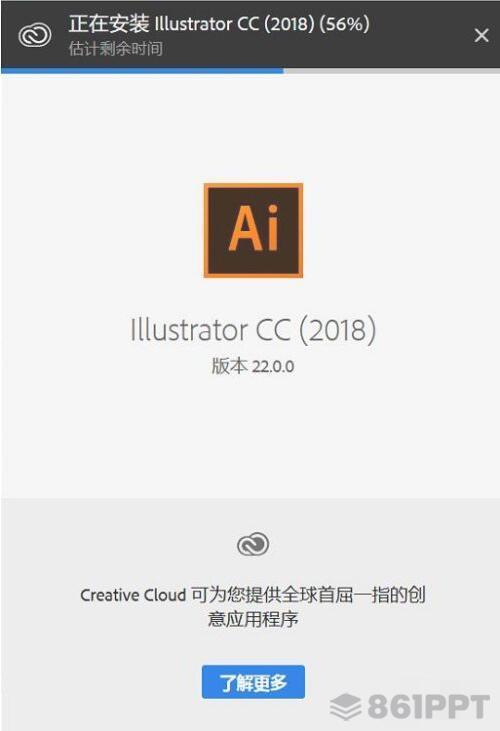Viewport: 500px width, 731px height.
Task: Click the blue filled part of progress bar
Action: coord(142,71)
